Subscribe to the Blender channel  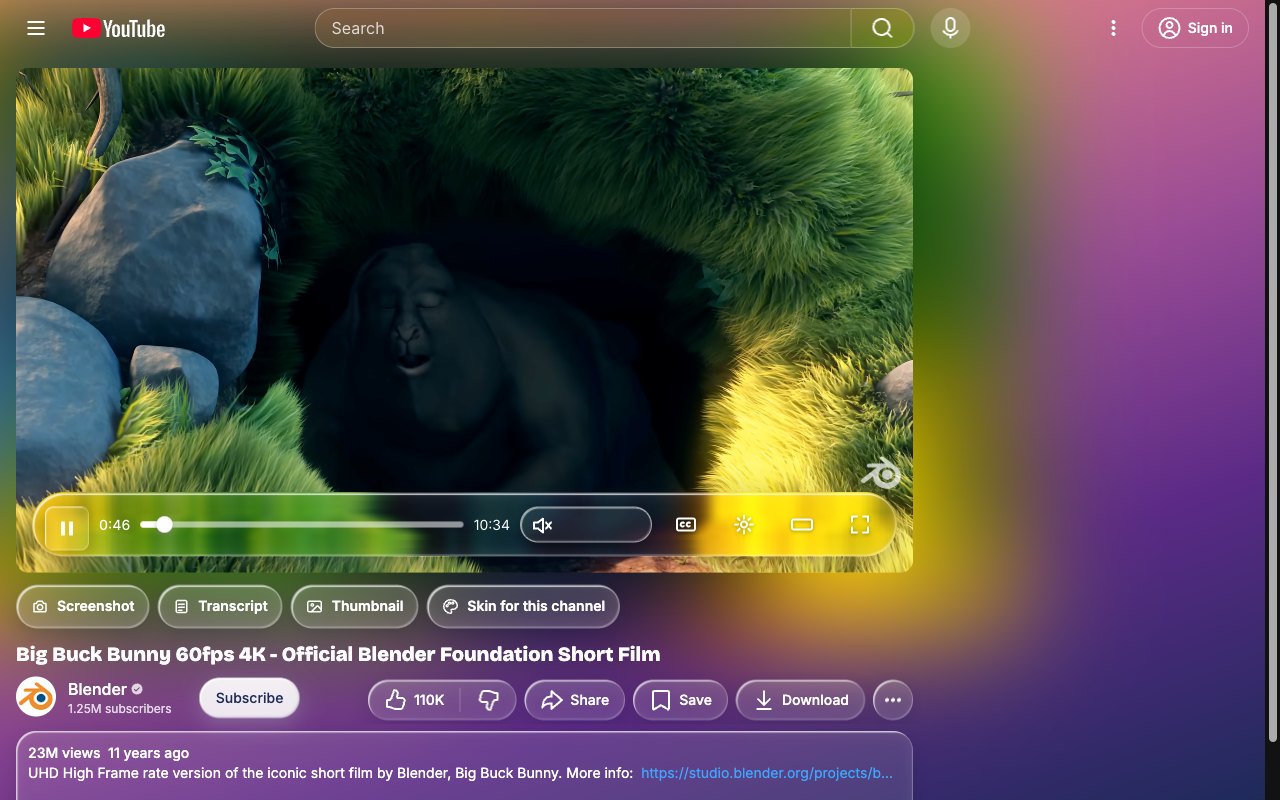click(x=249, y=698)
